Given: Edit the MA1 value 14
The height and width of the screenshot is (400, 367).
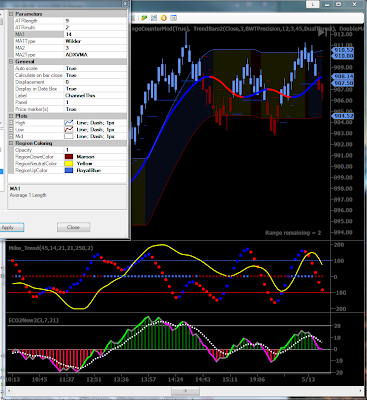Looking at the screenshot, I should click(x=95, y=34).
